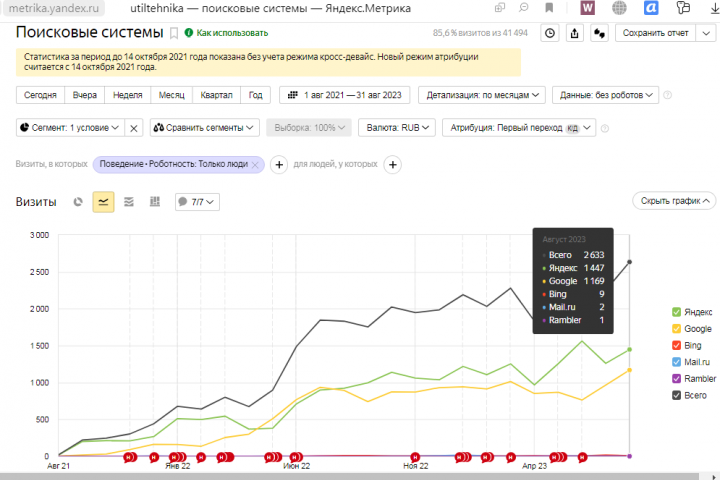Open Валюта: RUB dropdown
The image size is (720, 480).
[397, 128]
